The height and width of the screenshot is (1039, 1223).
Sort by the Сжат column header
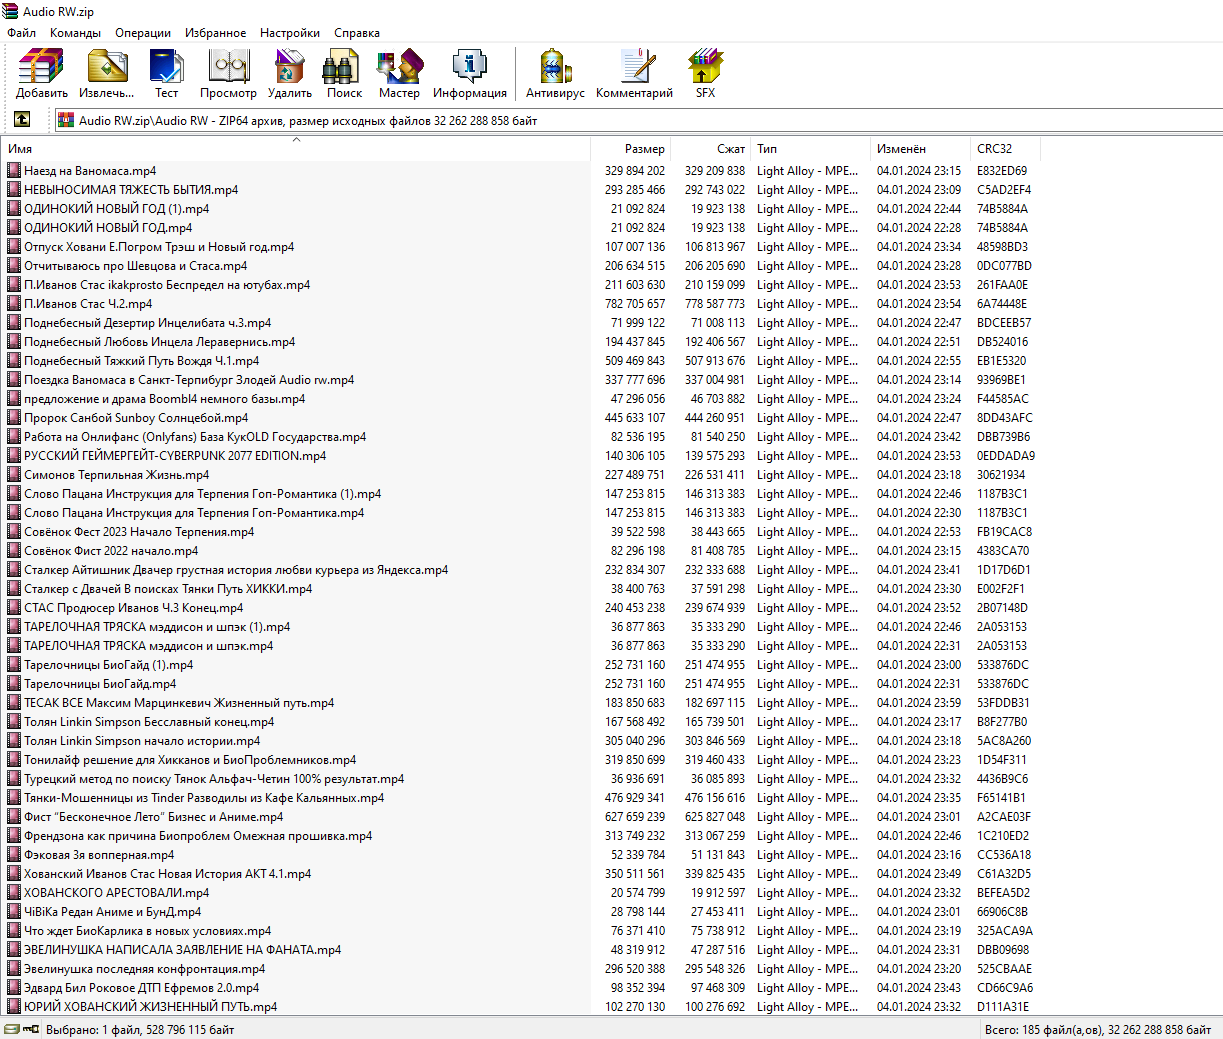(x=711, y=148)
